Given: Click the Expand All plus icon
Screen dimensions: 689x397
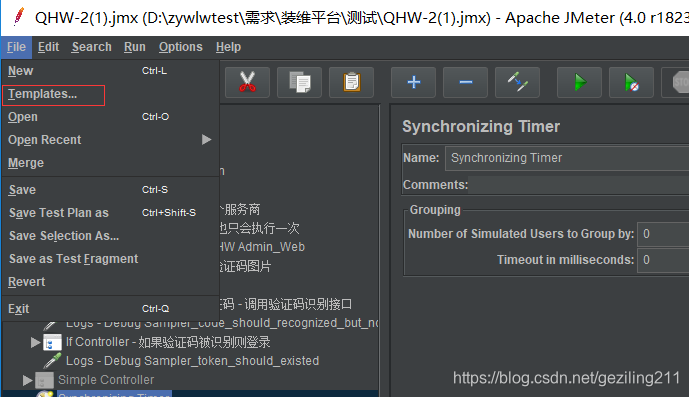Looking at the screenshot, I should (413, 82).
